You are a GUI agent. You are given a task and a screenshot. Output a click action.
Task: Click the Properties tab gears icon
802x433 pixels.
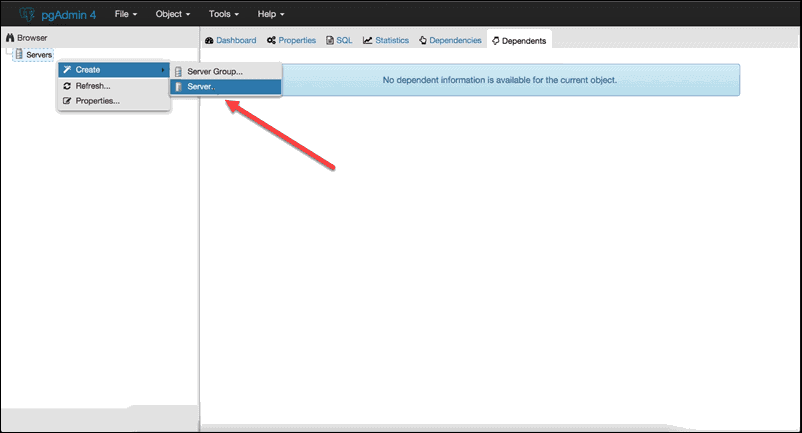click(x=271, y=40)
